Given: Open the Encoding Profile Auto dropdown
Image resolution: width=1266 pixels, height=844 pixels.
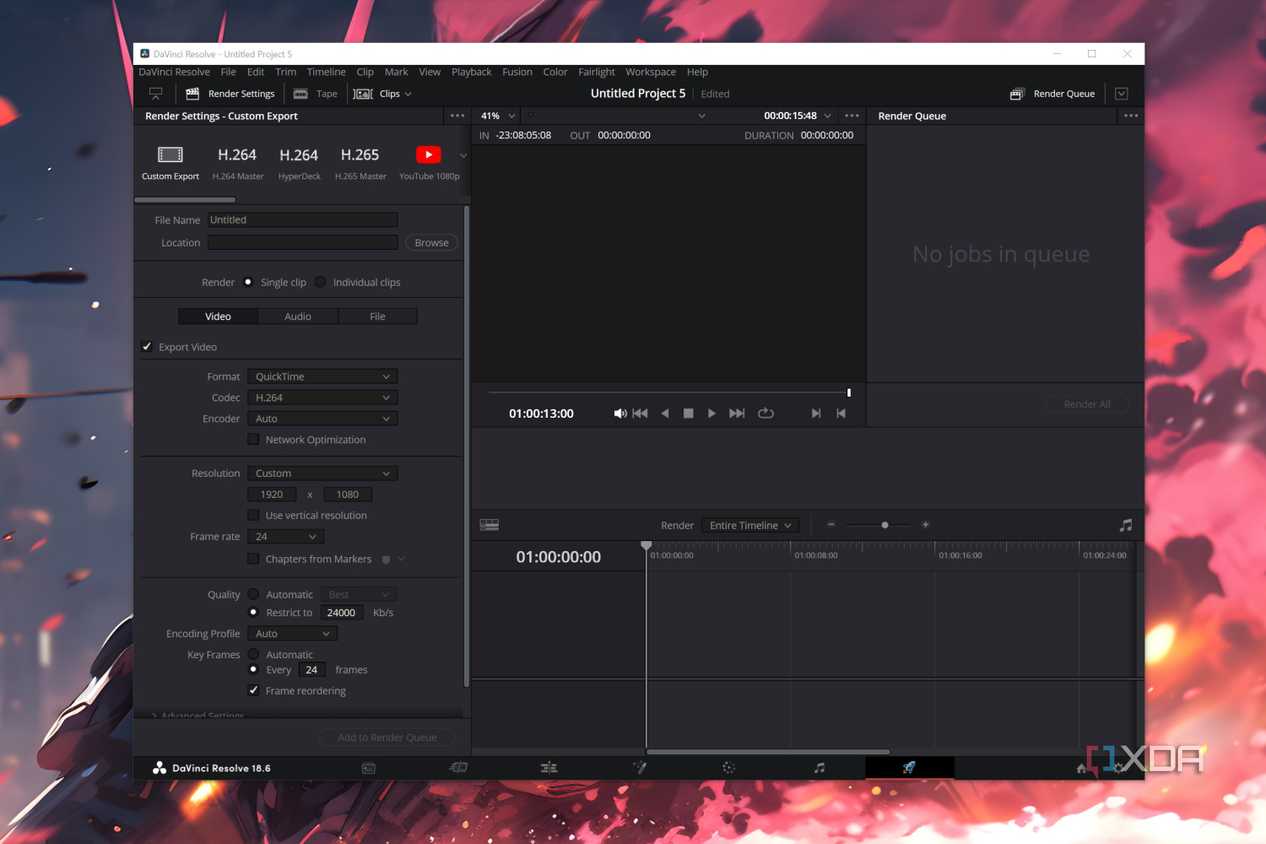Looking at the screenshot, I should [x=291, y=634].
